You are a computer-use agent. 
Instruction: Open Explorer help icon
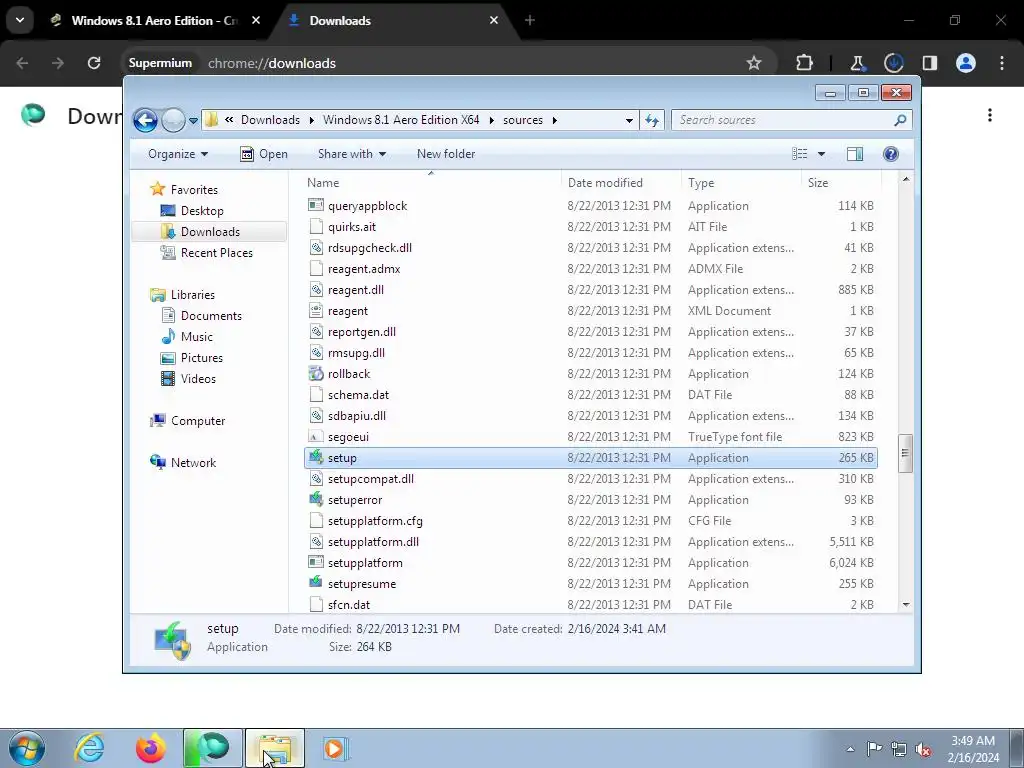[891, 154]
